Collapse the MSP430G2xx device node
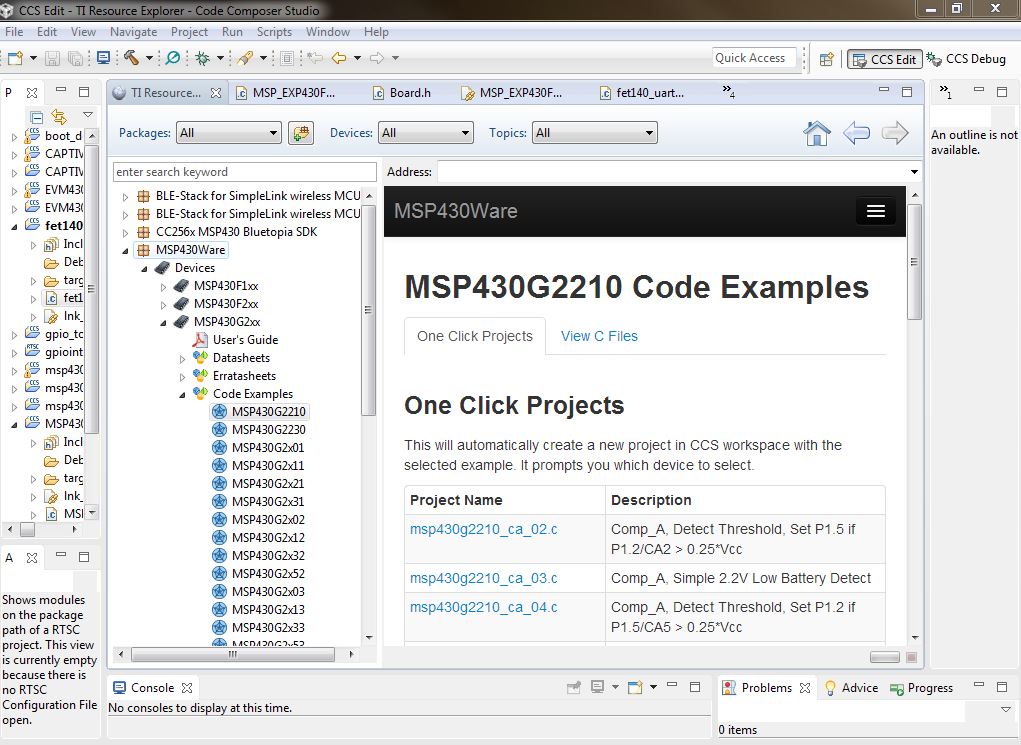 (163, 322)
